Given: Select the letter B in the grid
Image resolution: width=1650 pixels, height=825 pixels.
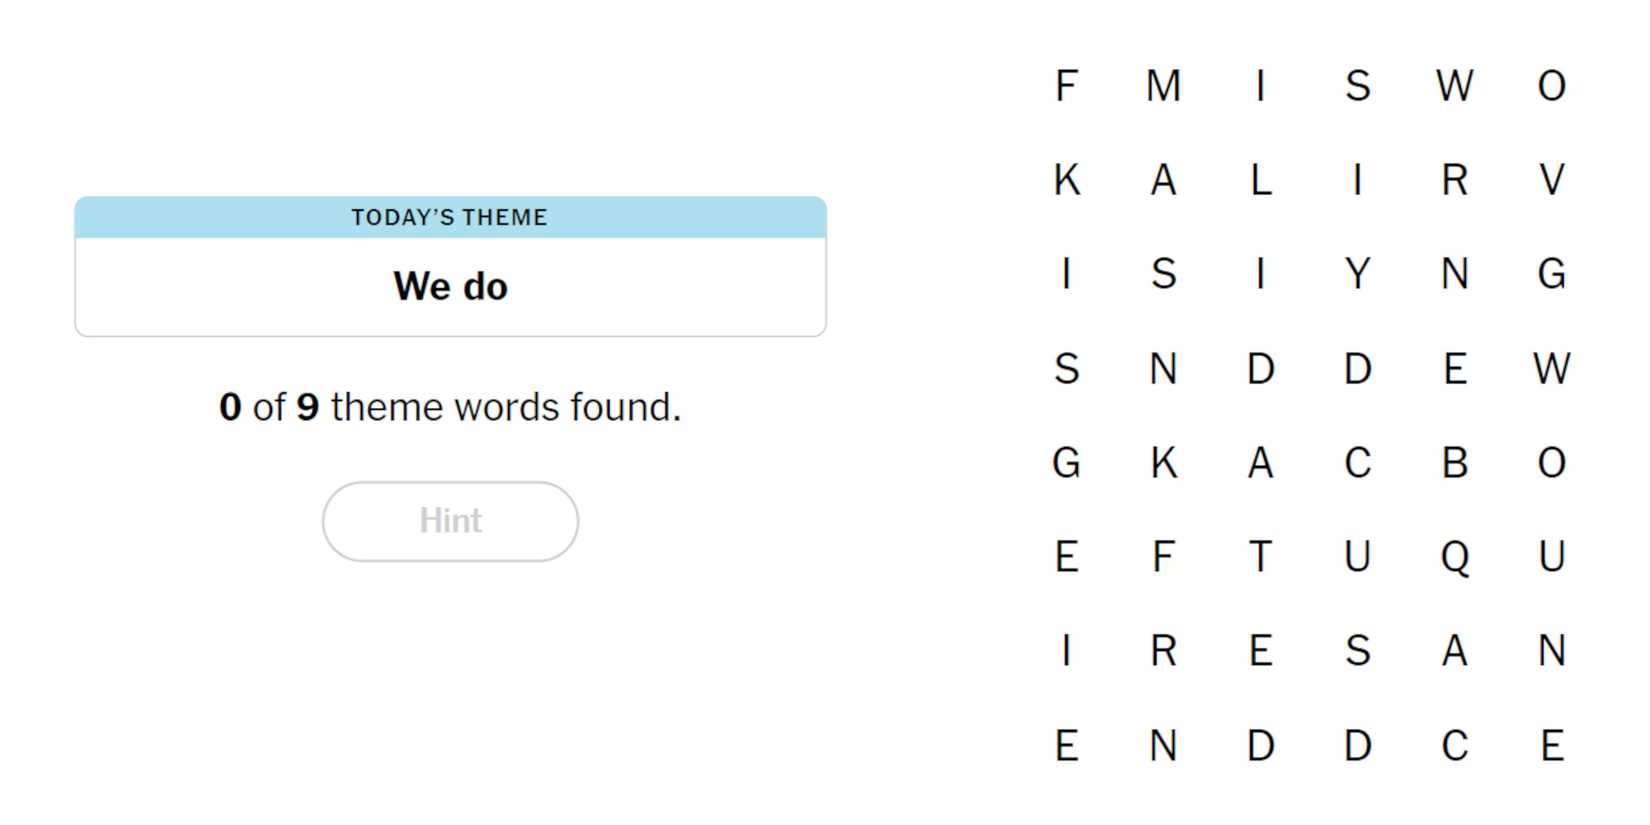Looking at the screenshot, I should pos(1454,463).
